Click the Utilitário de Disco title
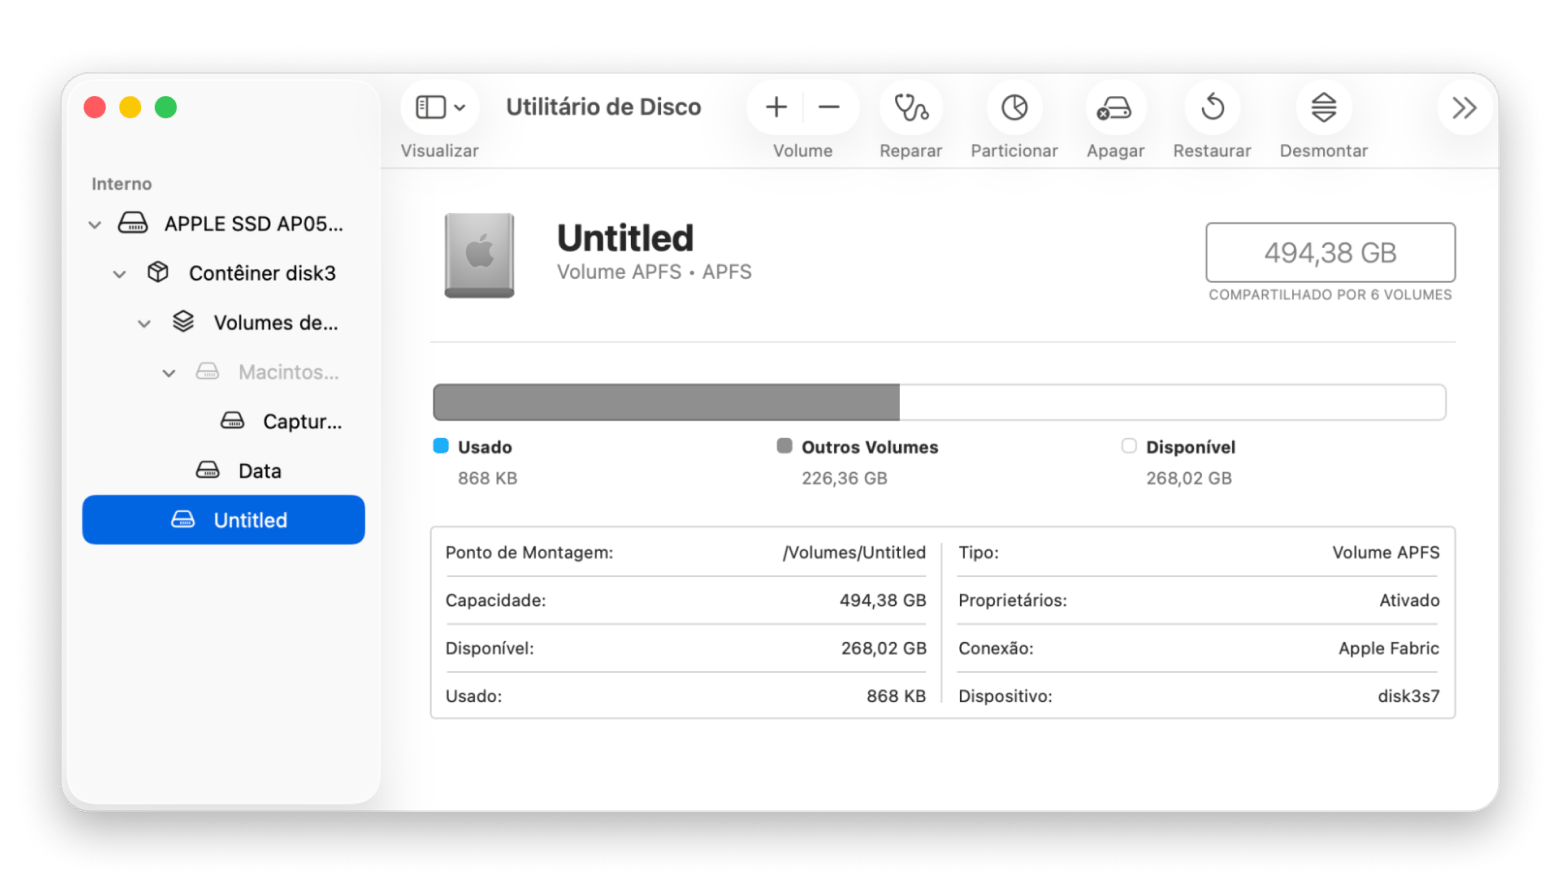 pyautogui.click(x=604, y=107)
